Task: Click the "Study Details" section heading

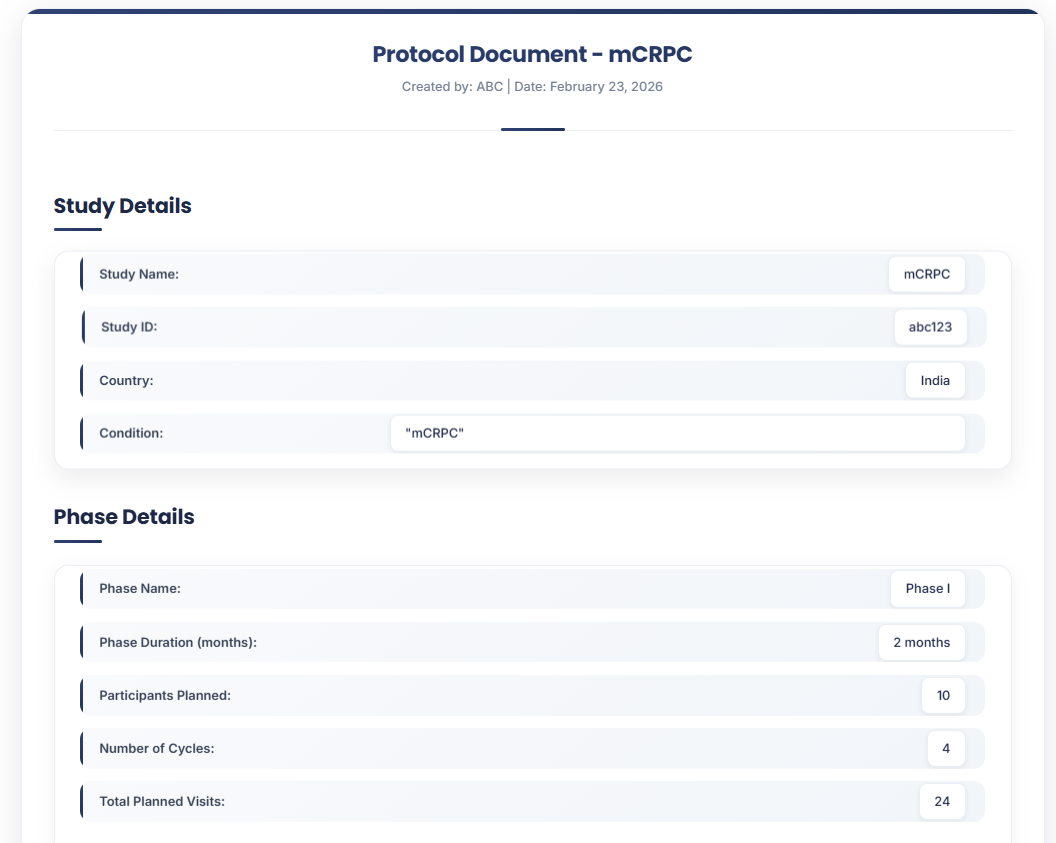Action: [x=122, y=206]
